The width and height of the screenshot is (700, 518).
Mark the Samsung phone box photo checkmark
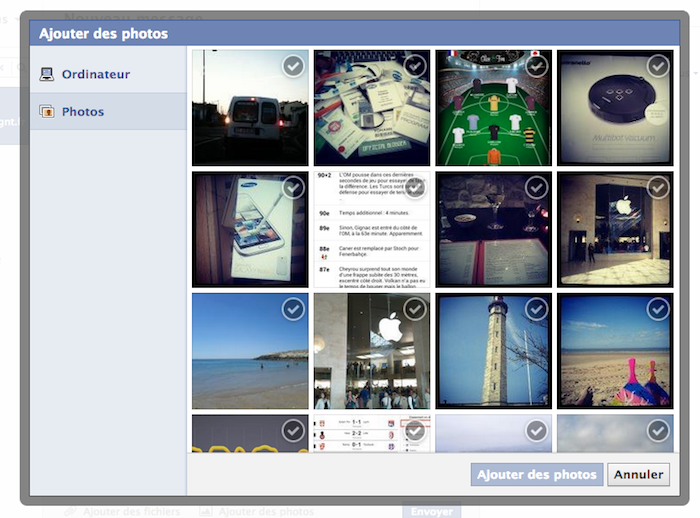pyautogui.click(x=293, y=188)
